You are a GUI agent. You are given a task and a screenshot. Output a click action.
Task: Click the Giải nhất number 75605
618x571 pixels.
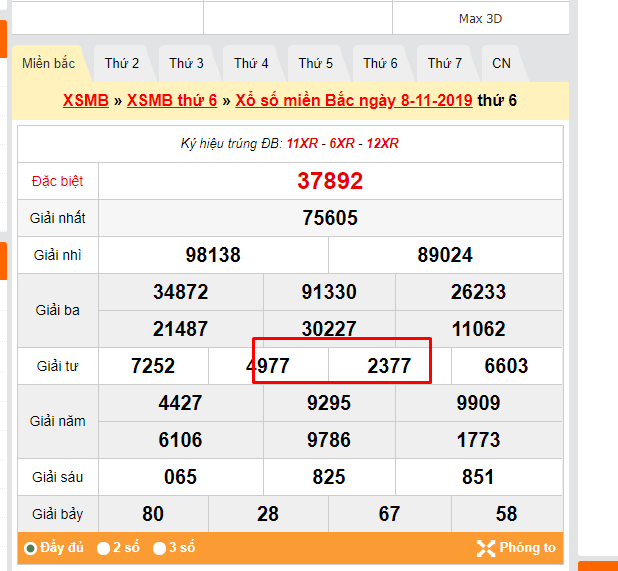pyautogui.click(x=330, y=218)
